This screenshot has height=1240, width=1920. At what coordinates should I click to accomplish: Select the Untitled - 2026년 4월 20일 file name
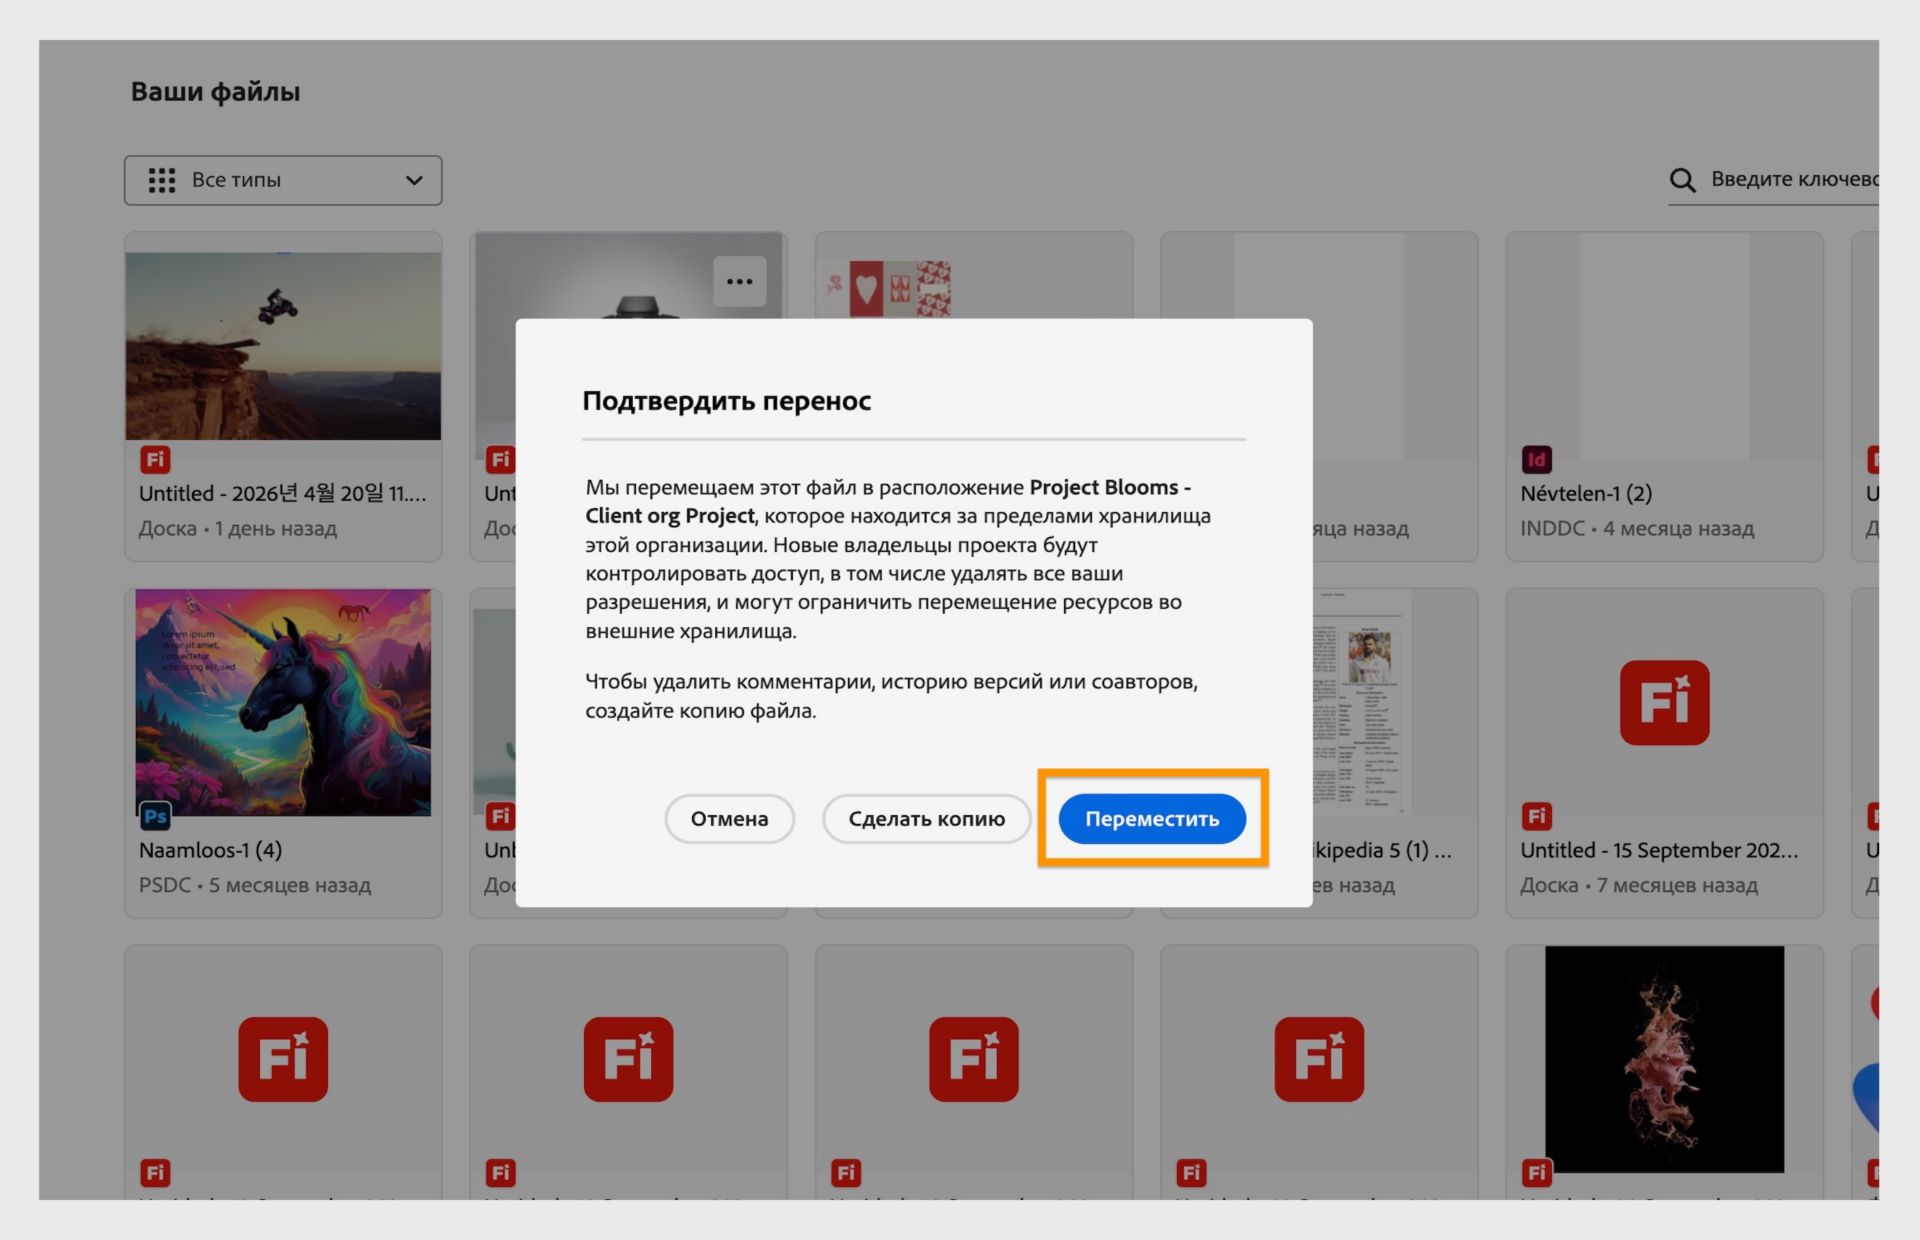(x=282, y=493)
